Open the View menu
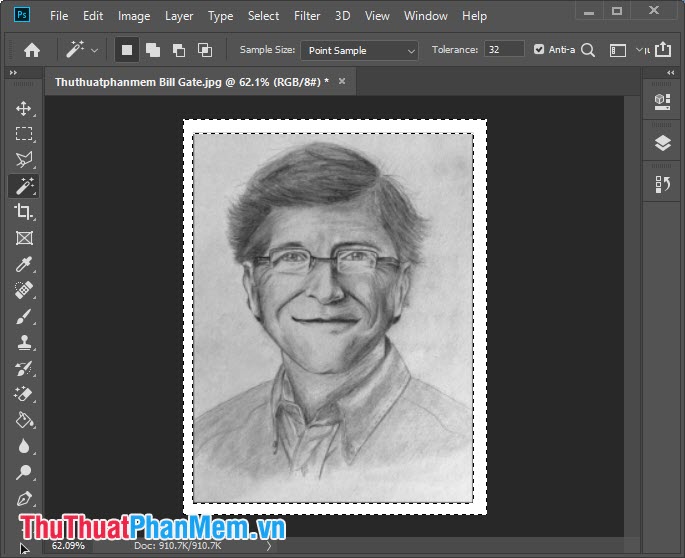This screenshot has width=685, height=558. 377,16
